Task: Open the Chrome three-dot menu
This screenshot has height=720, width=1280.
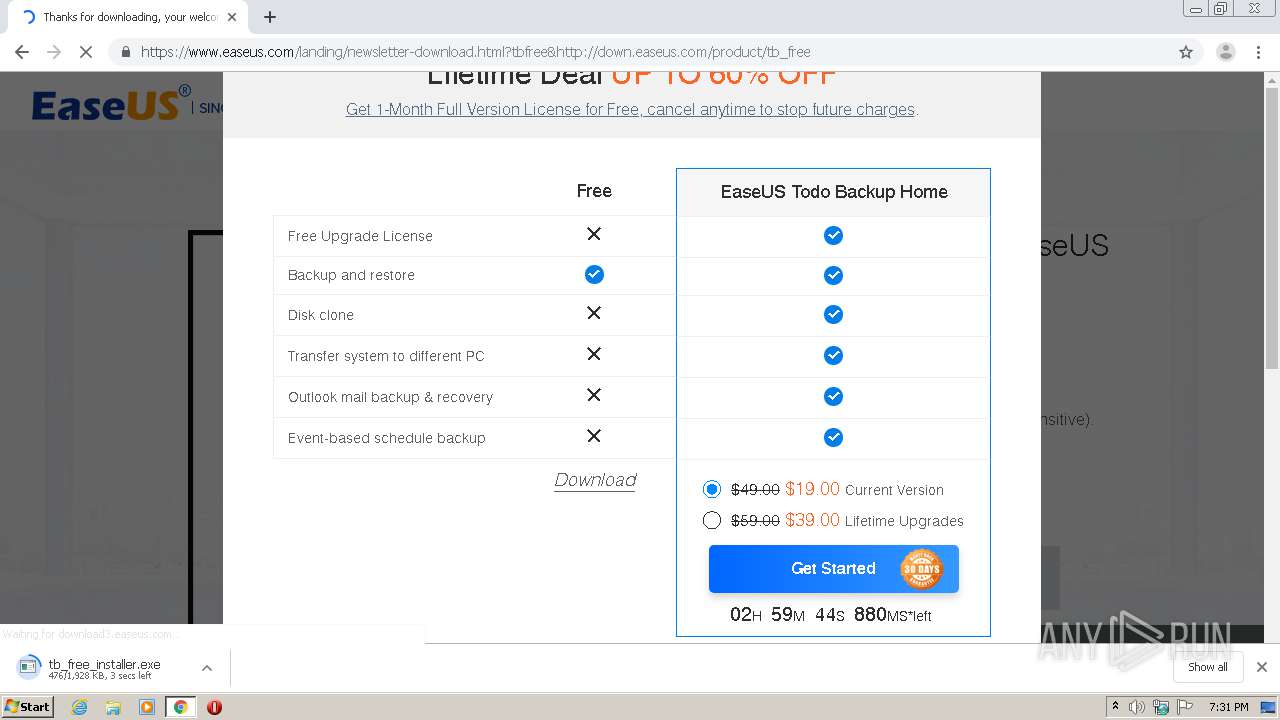Action: tap(1258, 52)
